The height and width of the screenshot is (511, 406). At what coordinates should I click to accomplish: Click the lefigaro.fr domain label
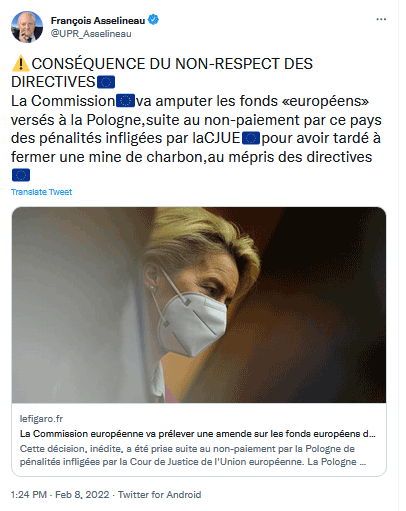41,419
